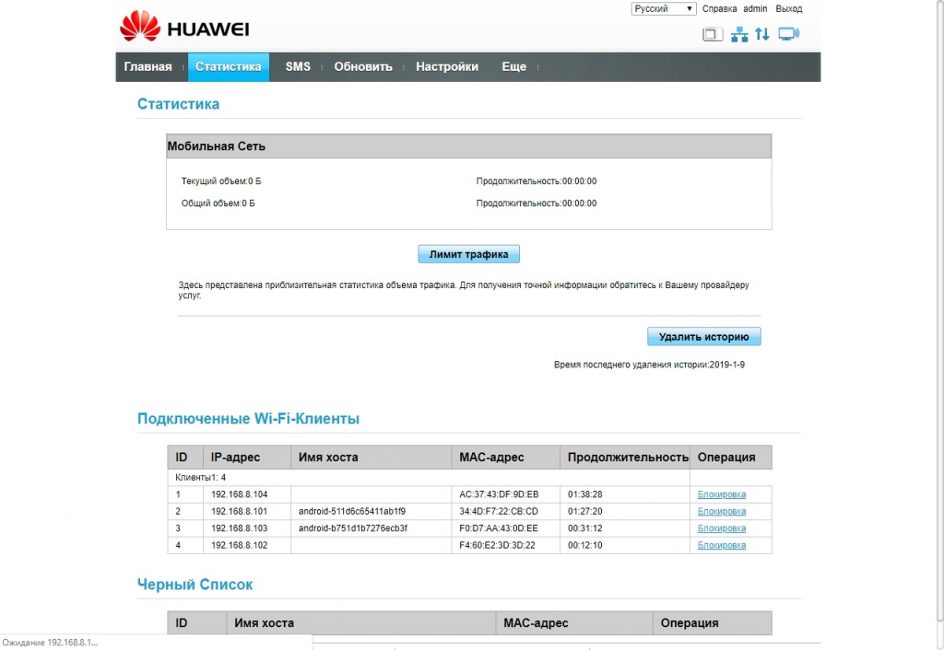Select the Статистика tab
The width and height of the screenshot is (944, 650).
pyautogui.click(x=228, y=67)
